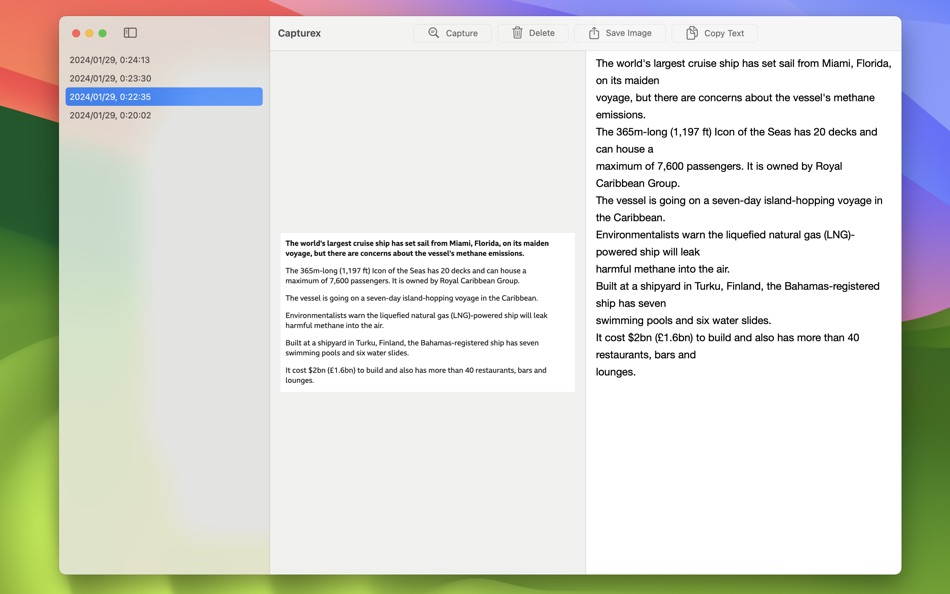Copy the recognized text to clipboard
The height and width of the screenshot is (594, 950).
click(714, 32)
